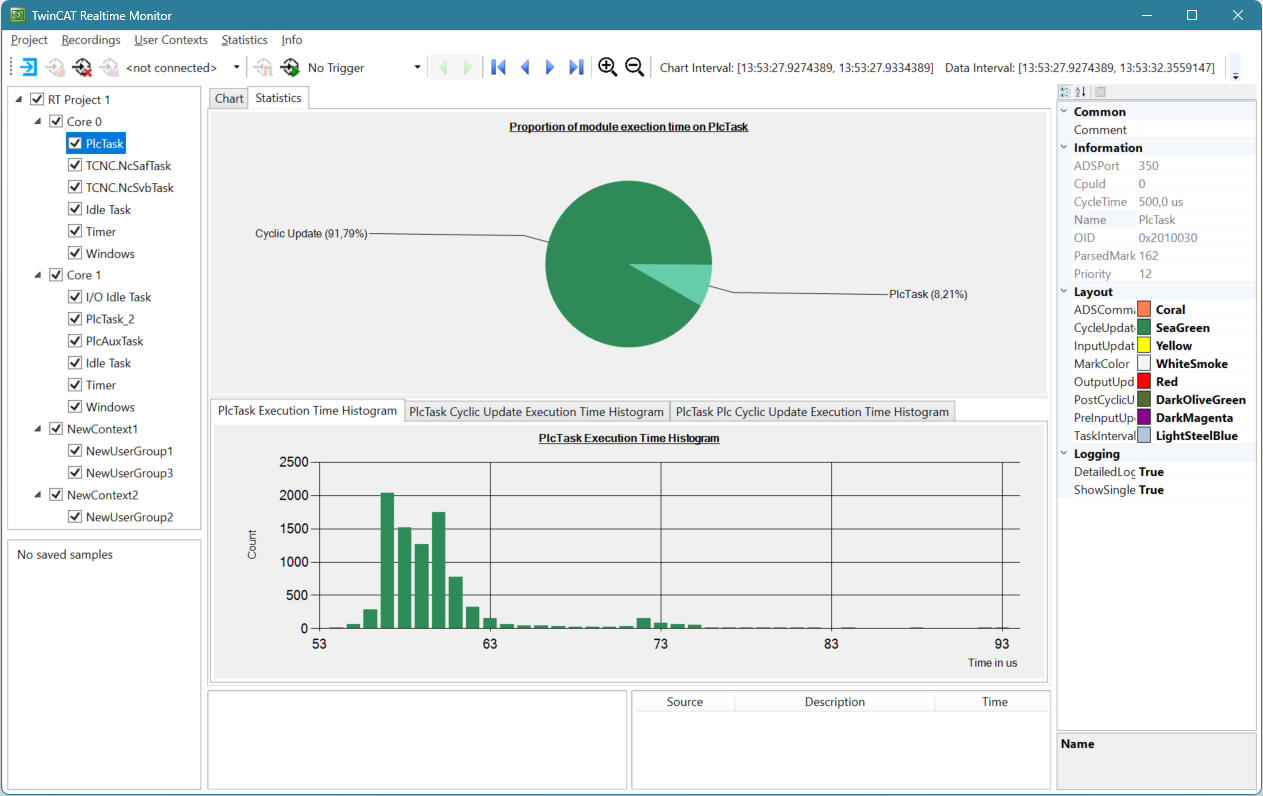
Task: Click the zoom out magnifier icon
Action: pyautogui.click(x=634, y=67)
